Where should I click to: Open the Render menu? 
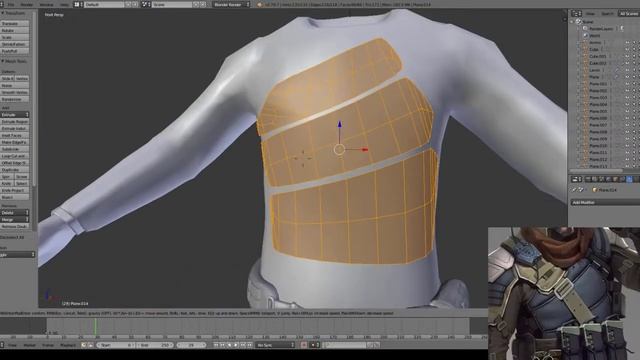coord(27,4)
